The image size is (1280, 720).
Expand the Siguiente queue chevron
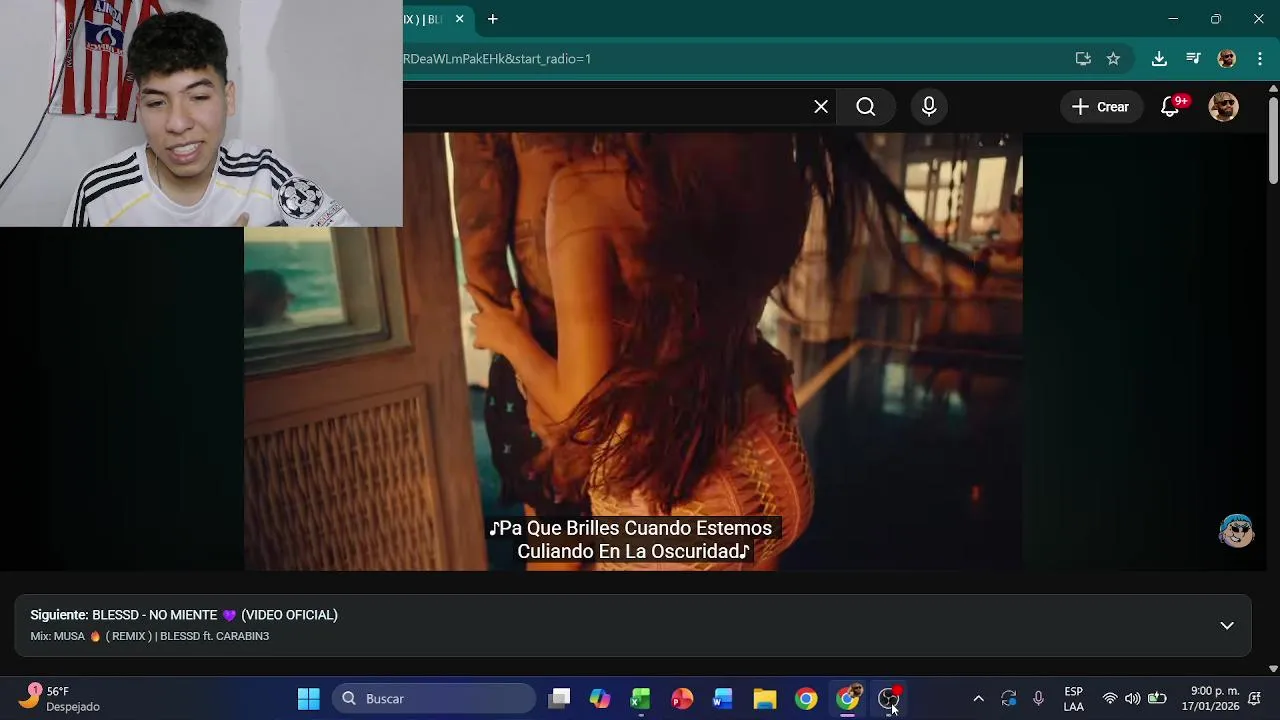(x=1227, y=626)
